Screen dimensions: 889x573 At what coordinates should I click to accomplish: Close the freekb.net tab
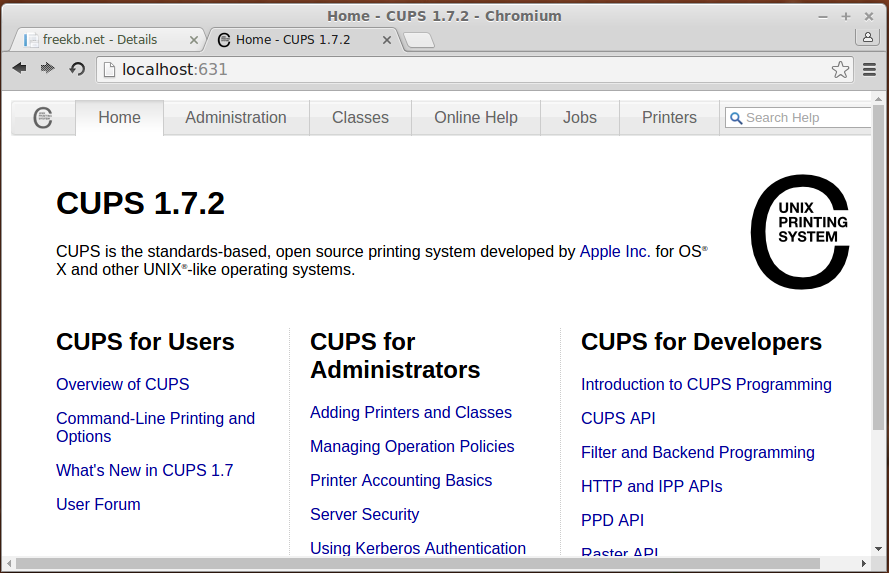click(193, 40)
